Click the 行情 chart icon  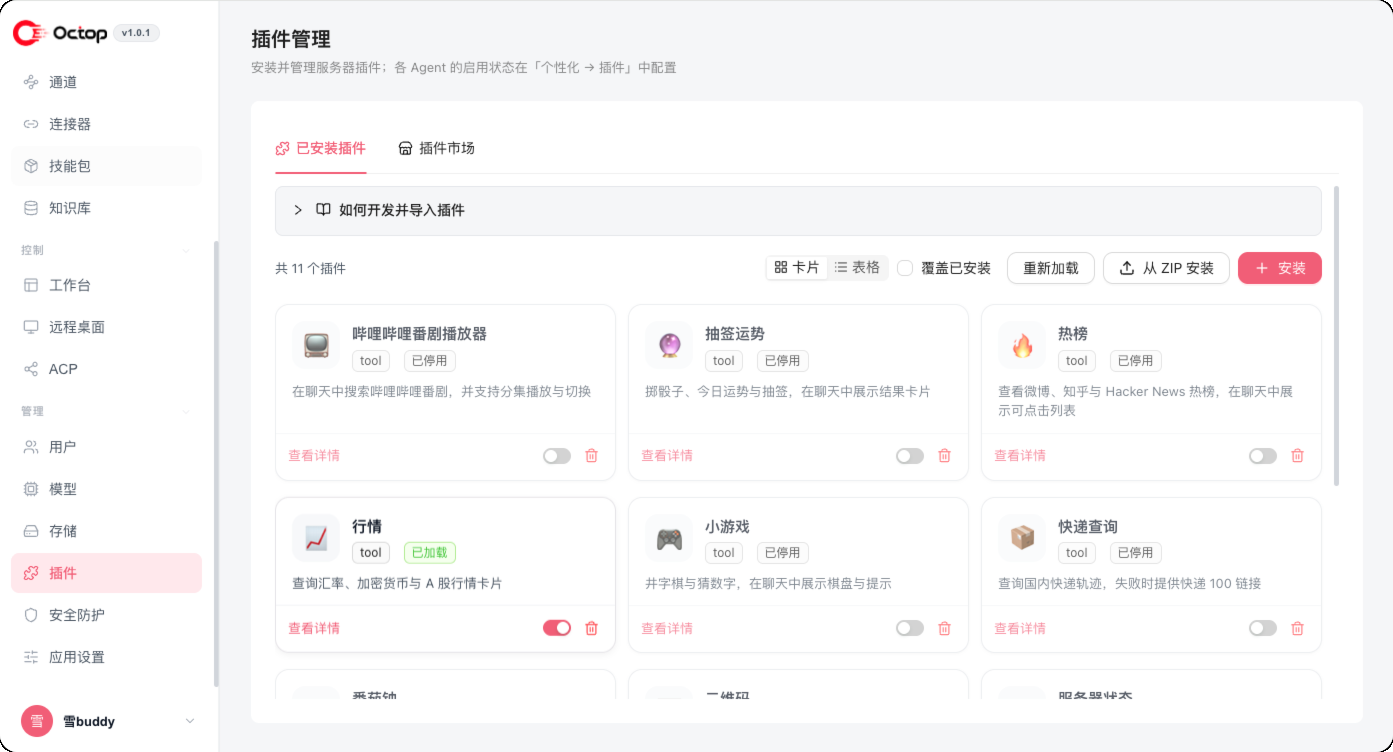[316, 538]
